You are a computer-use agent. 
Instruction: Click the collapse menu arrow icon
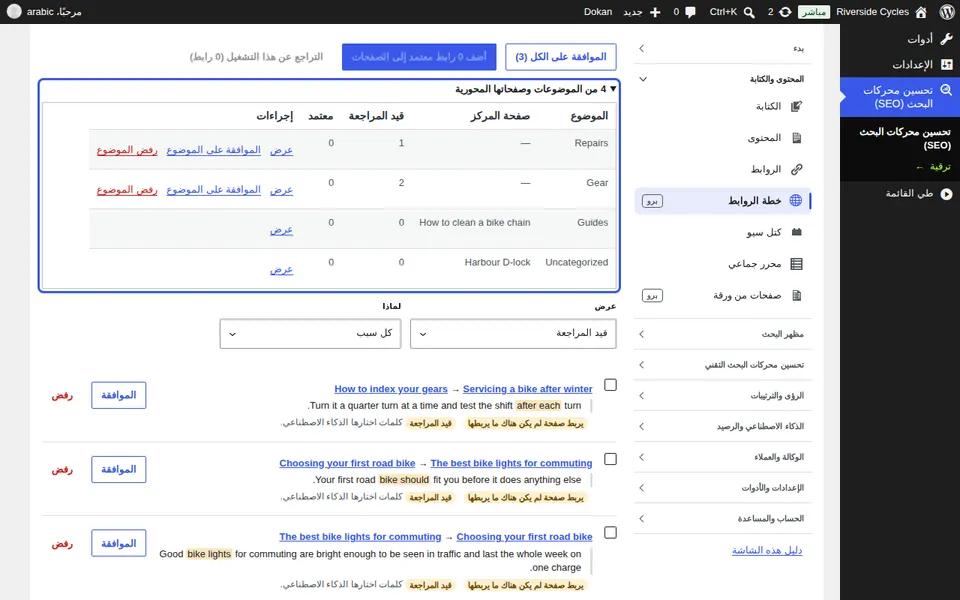tap(947, 194)
